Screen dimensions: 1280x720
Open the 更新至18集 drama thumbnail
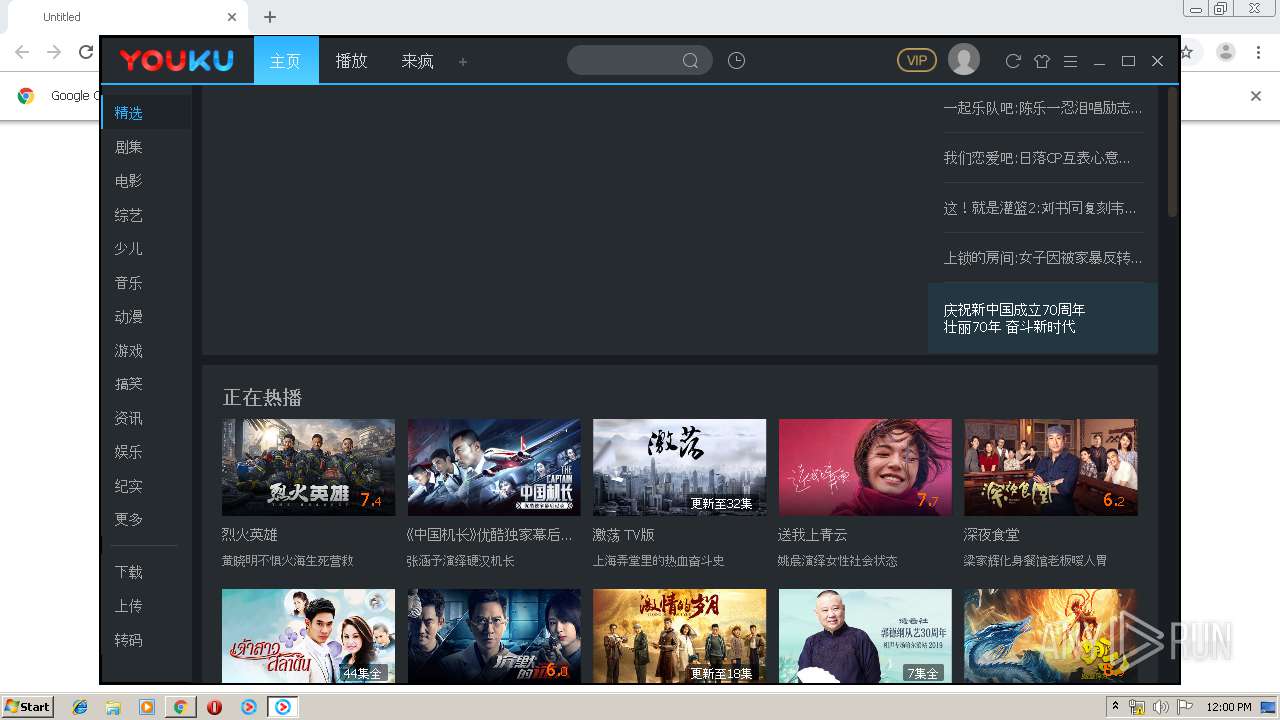(x=680, y=636)
